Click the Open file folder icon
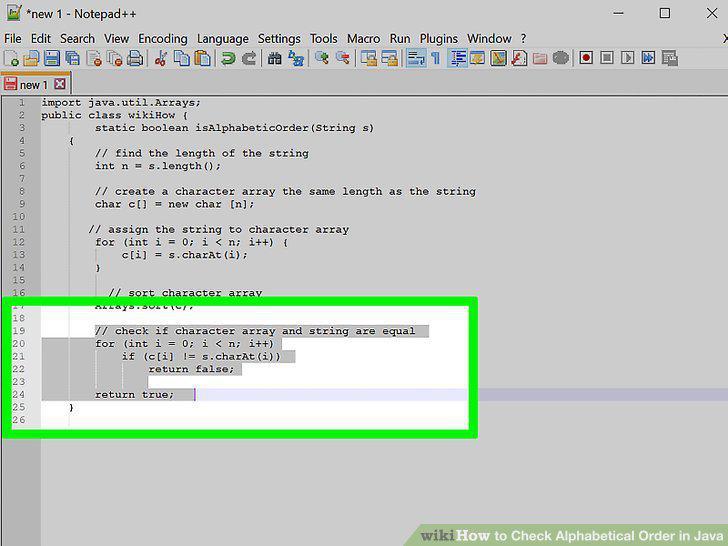Image resolution: width=728 pixels, height=546 pixels. tap(31, 58)
